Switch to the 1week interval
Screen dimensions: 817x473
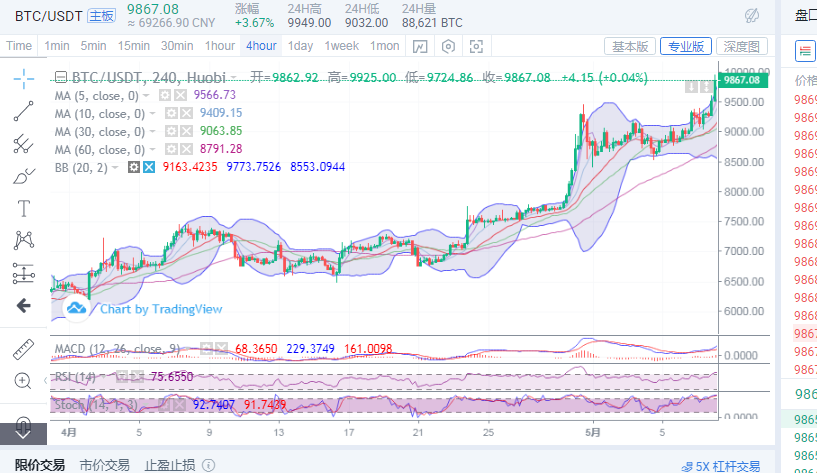(x=342, y=46)
